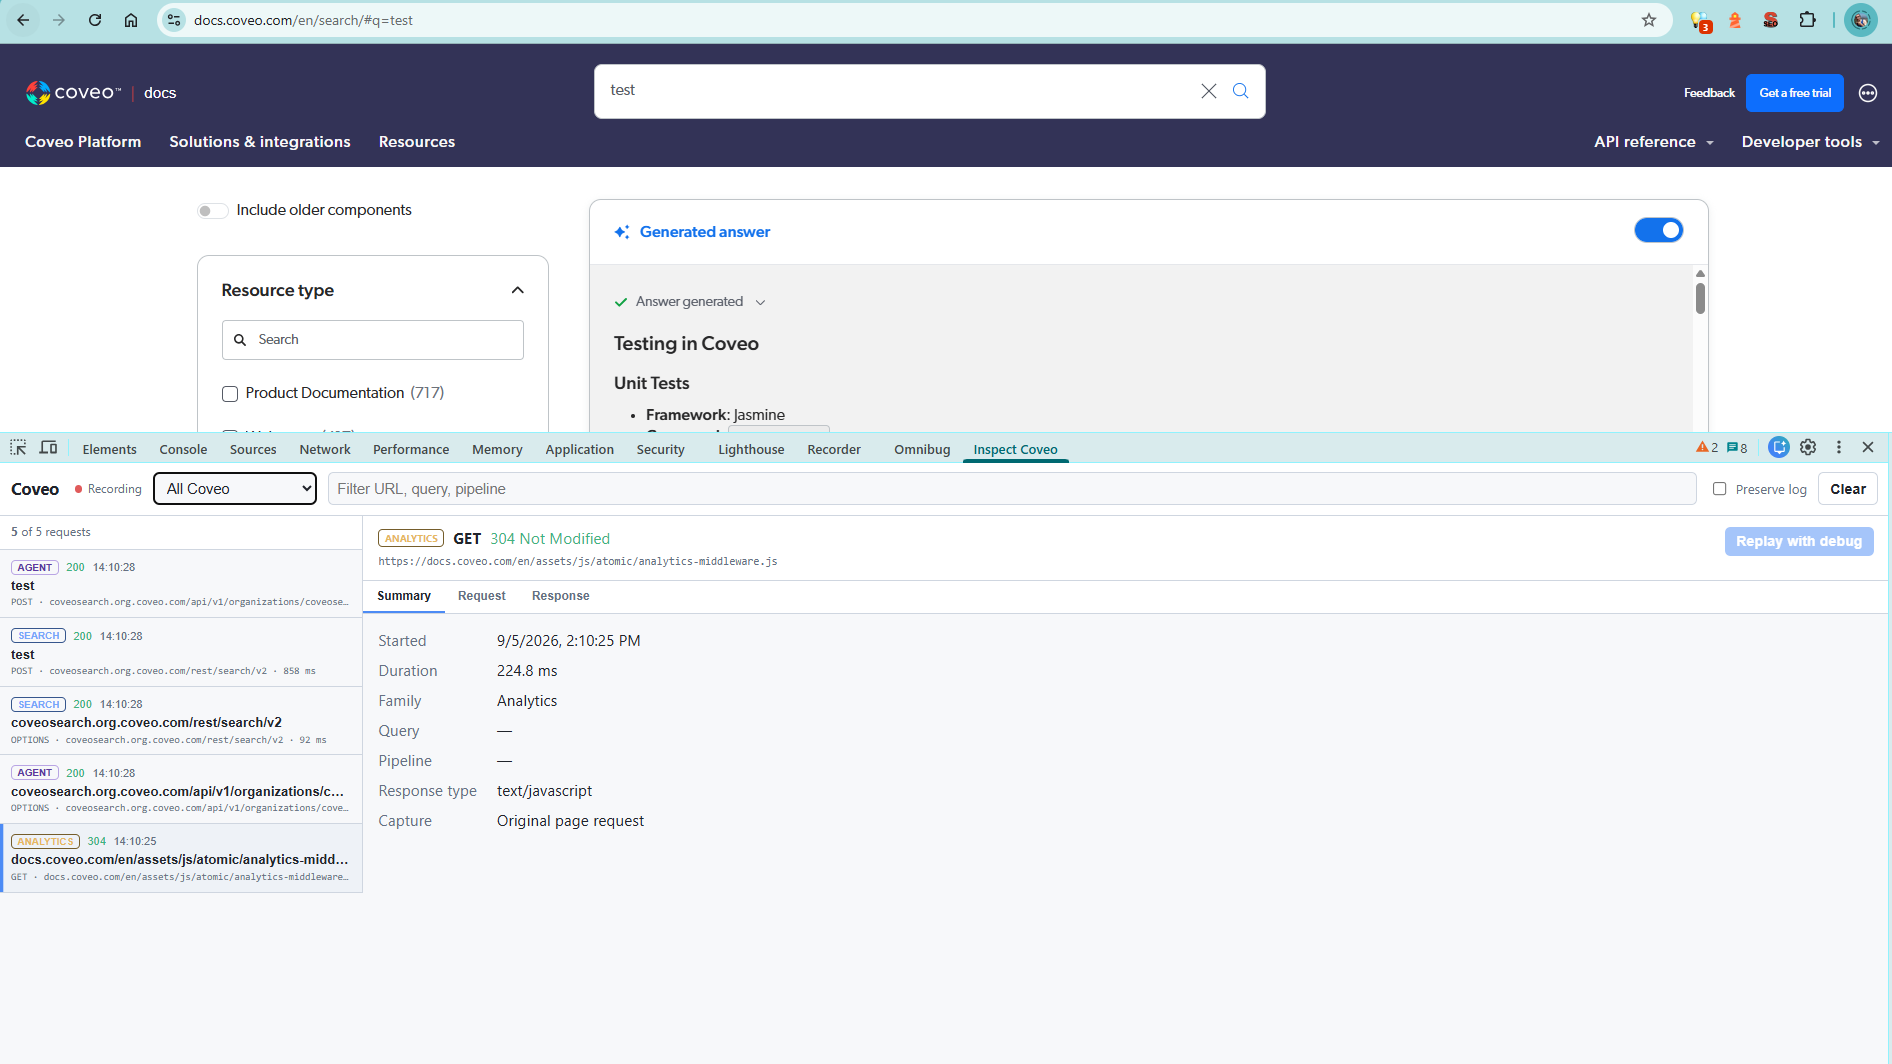This screenshot has width=1892, height=1064.
Task: Open the Omnibug tab
Action: (x=922, y=449)
